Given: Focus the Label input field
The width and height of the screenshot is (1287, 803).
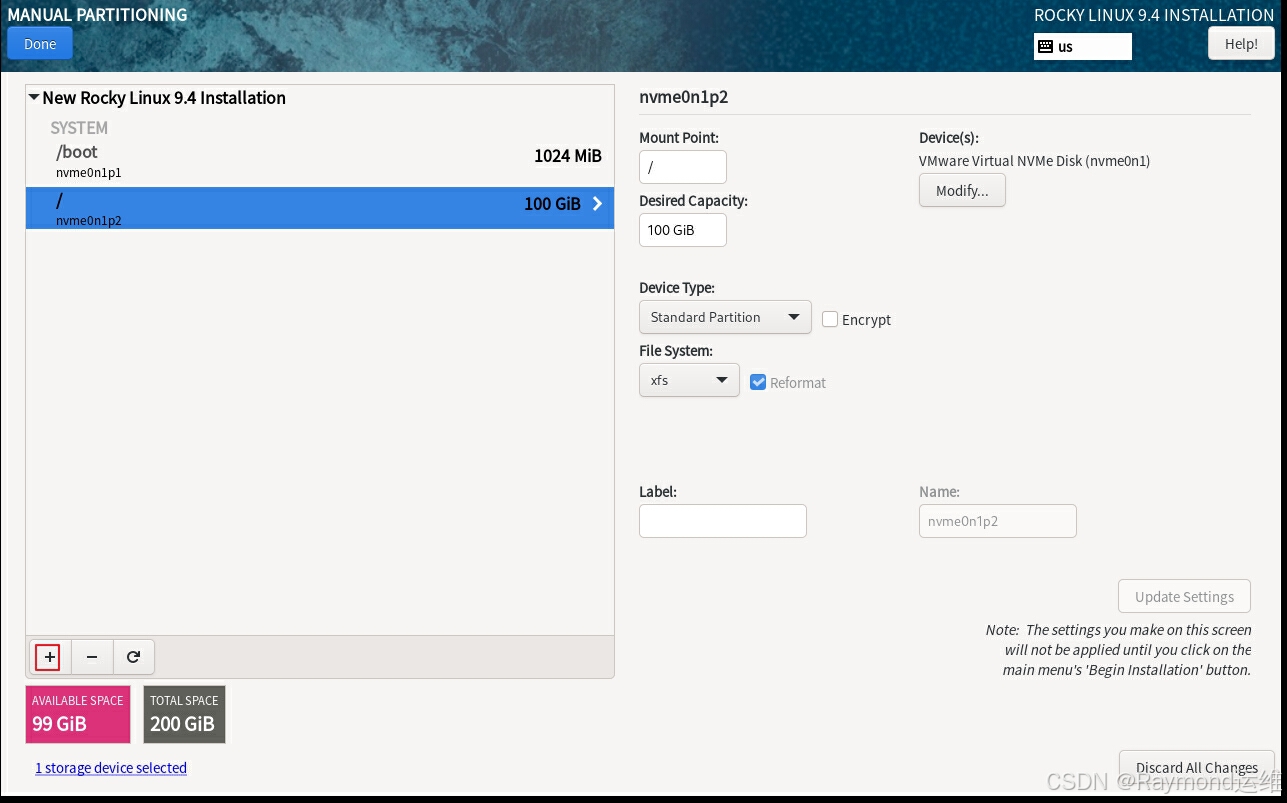Looking at the screenshot, I should tap(723, 521).
